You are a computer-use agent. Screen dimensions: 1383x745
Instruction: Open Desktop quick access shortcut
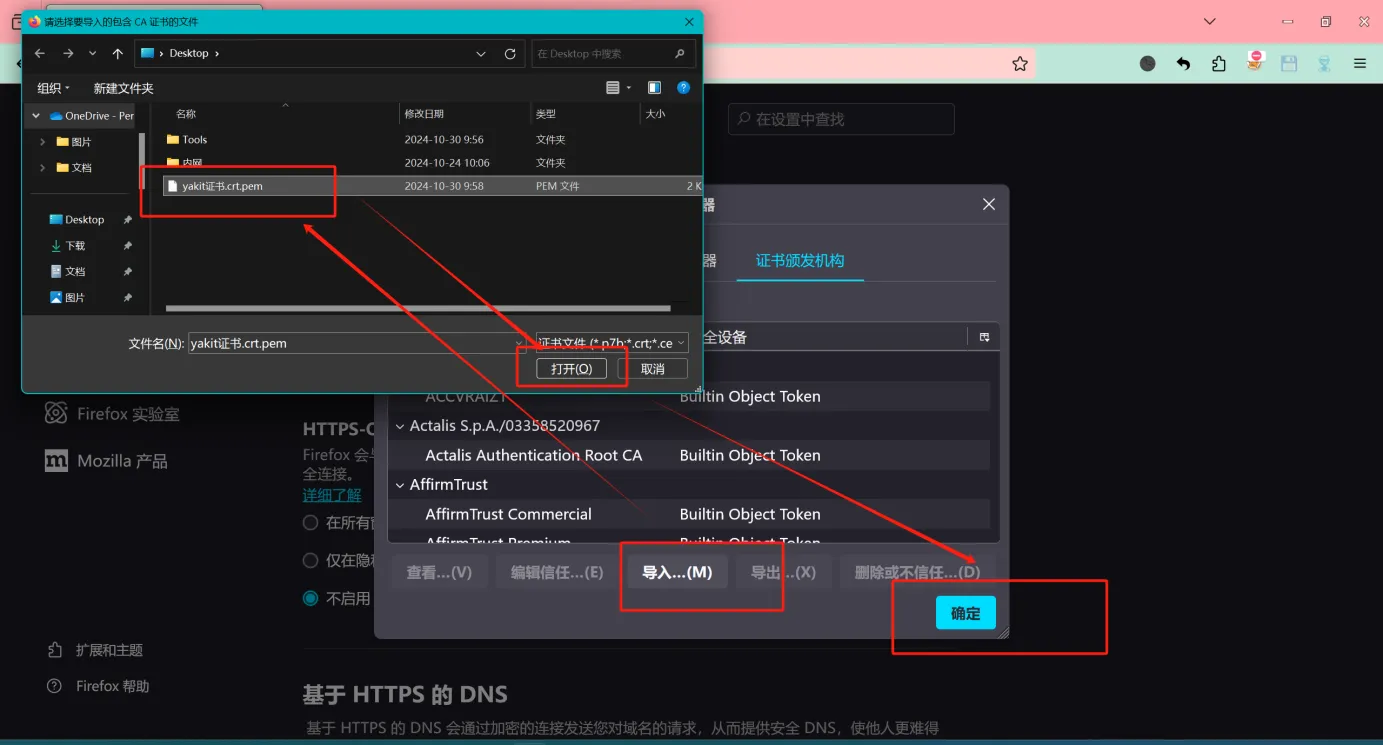84,220
